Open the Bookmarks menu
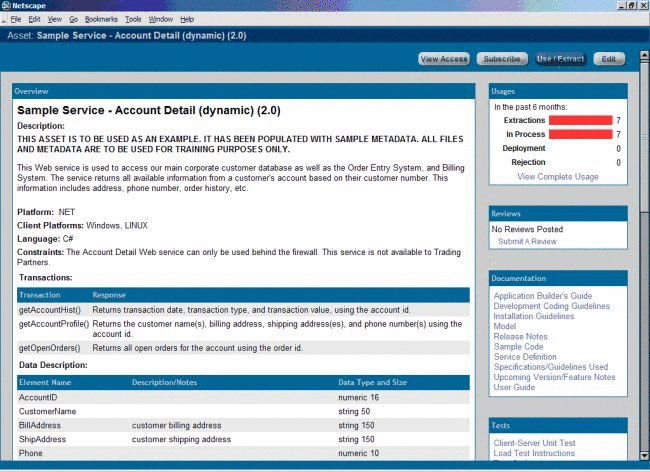Screen dimensions: 650x472 [x=101, y=19]
